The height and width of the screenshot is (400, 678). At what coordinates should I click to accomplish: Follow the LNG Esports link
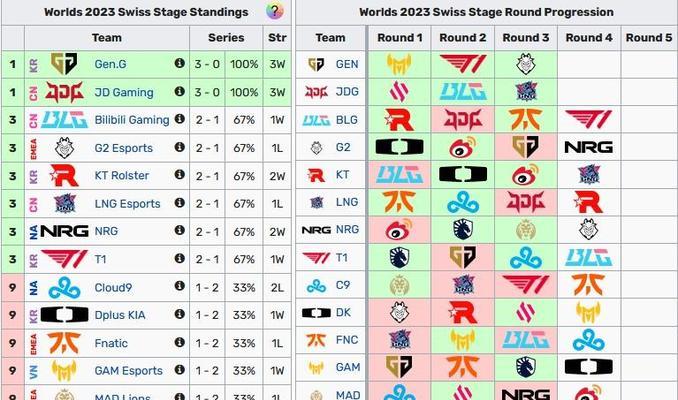coord(128,204)
